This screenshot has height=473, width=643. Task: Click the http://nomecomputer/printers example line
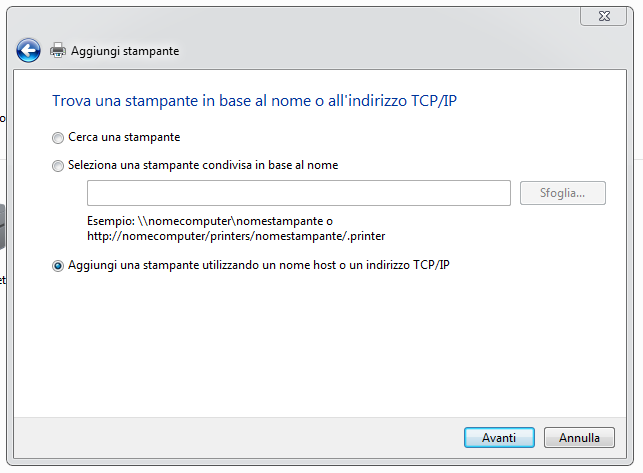[x=235, y=236]
